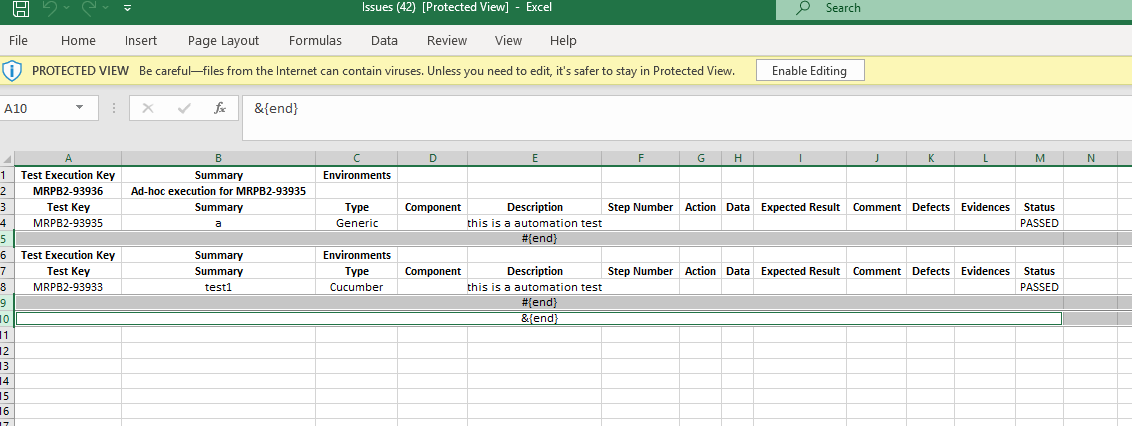Click PASSED status in row 8
Image resolution: width=1132 pixels, height=426 pixels.
tap(1039, 287)
